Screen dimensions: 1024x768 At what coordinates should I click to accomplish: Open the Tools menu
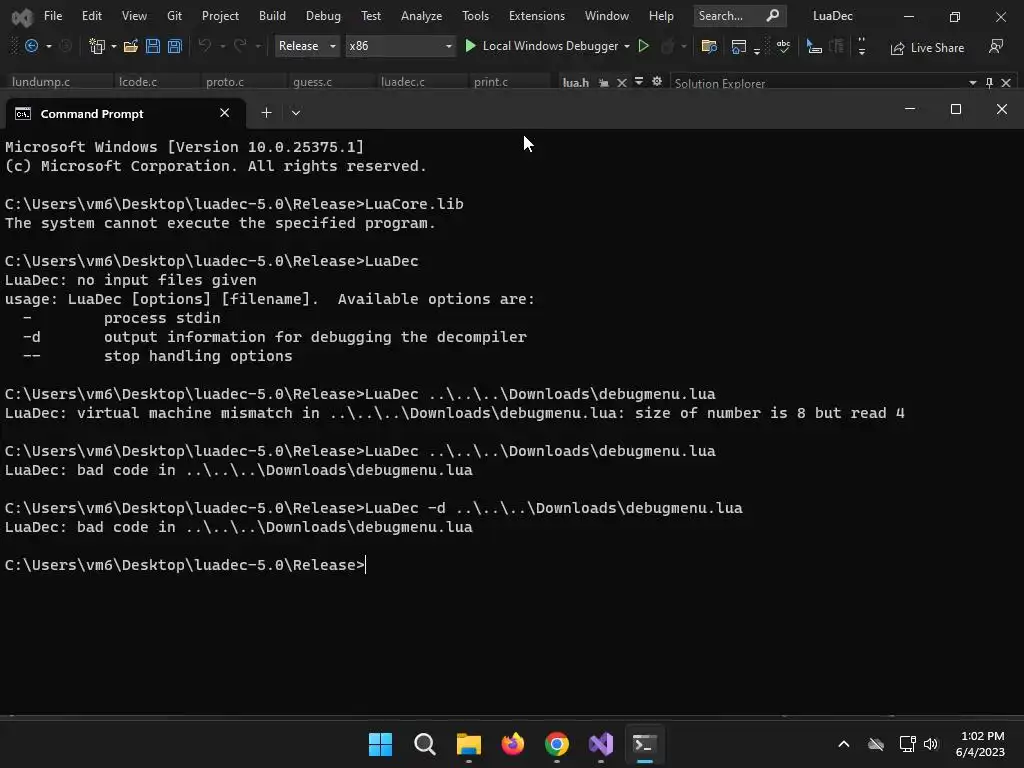tap(475, 16)
